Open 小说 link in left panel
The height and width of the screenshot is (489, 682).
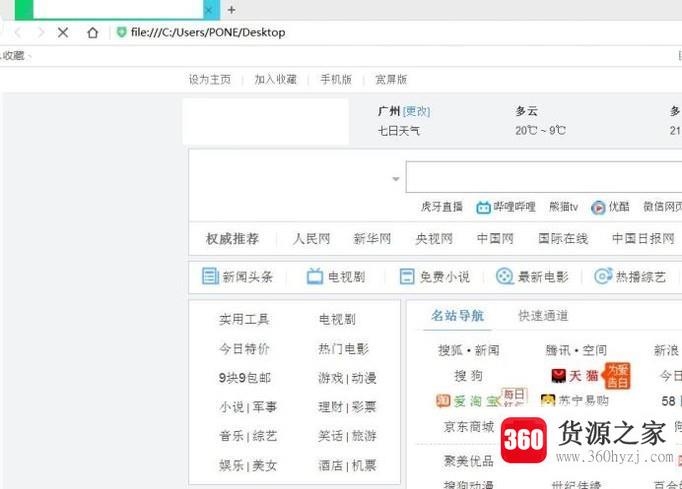(232, 407)
